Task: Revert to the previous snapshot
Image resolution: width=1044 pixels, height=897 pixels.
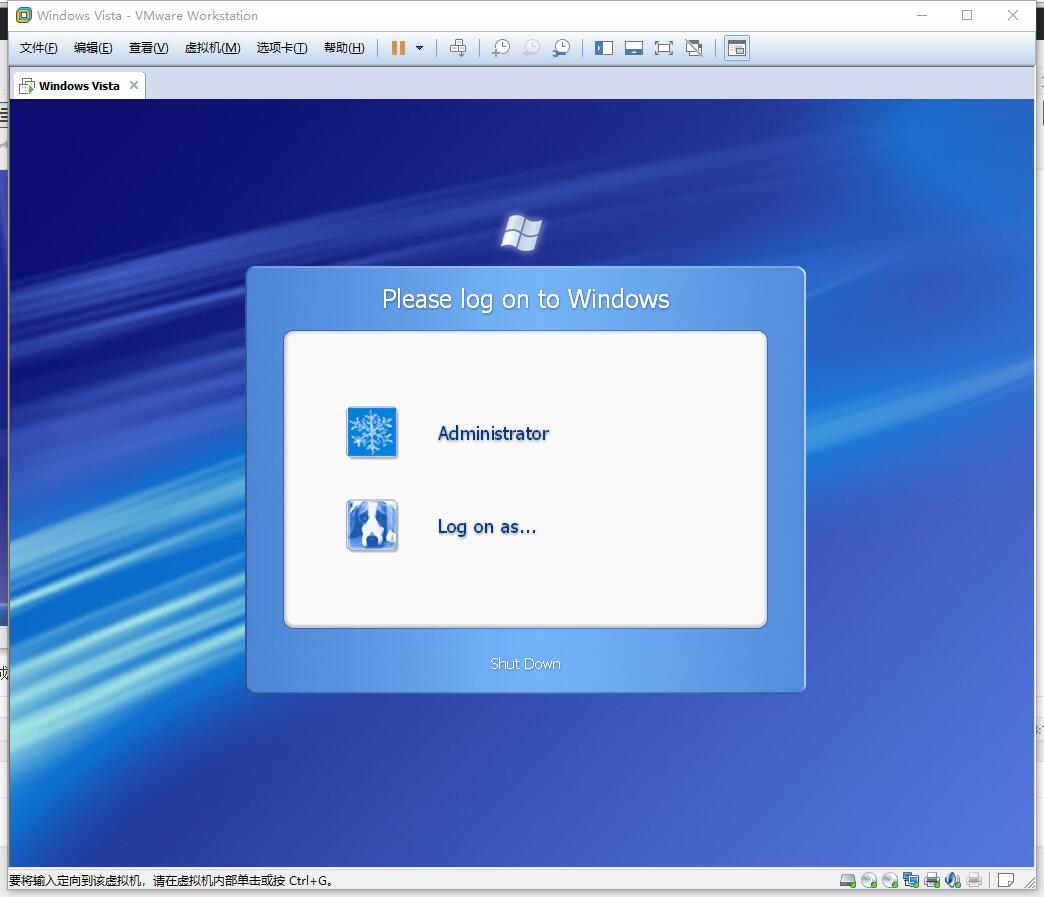Action: click(531, 48)
